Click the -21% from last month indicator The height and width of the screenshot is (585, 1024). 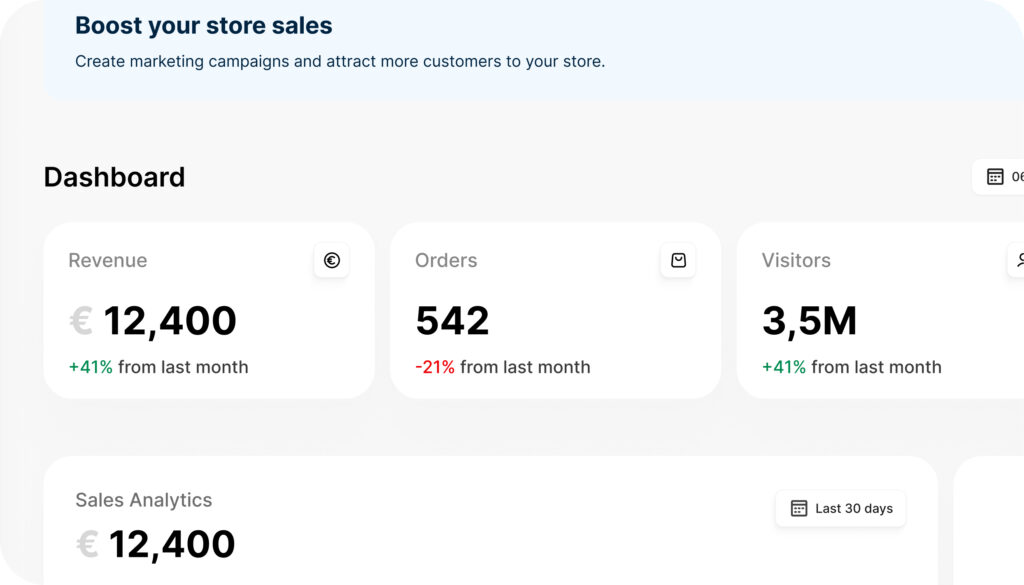click(x=503, y=367)
